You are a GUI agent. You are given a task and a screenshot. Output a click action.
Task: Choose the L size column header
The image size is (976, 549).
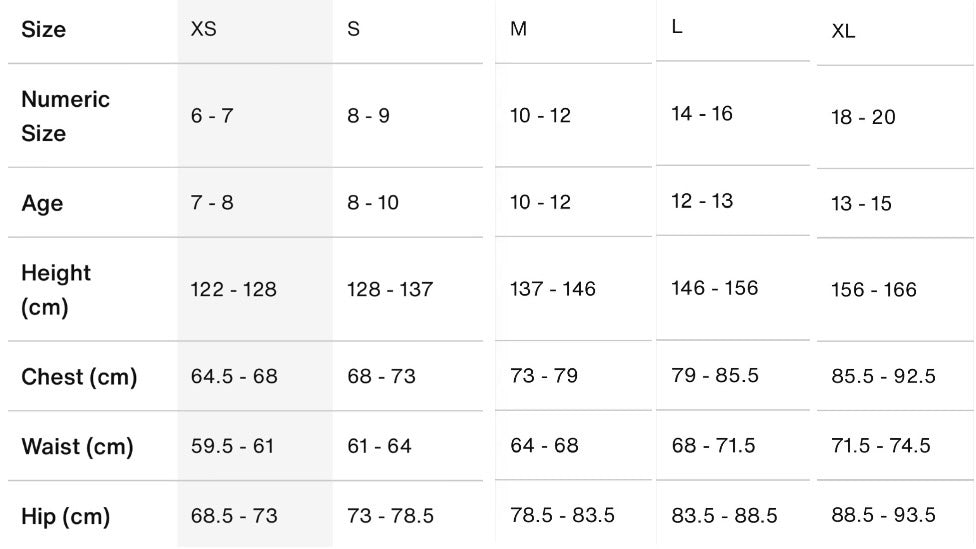tap(677, 27)
